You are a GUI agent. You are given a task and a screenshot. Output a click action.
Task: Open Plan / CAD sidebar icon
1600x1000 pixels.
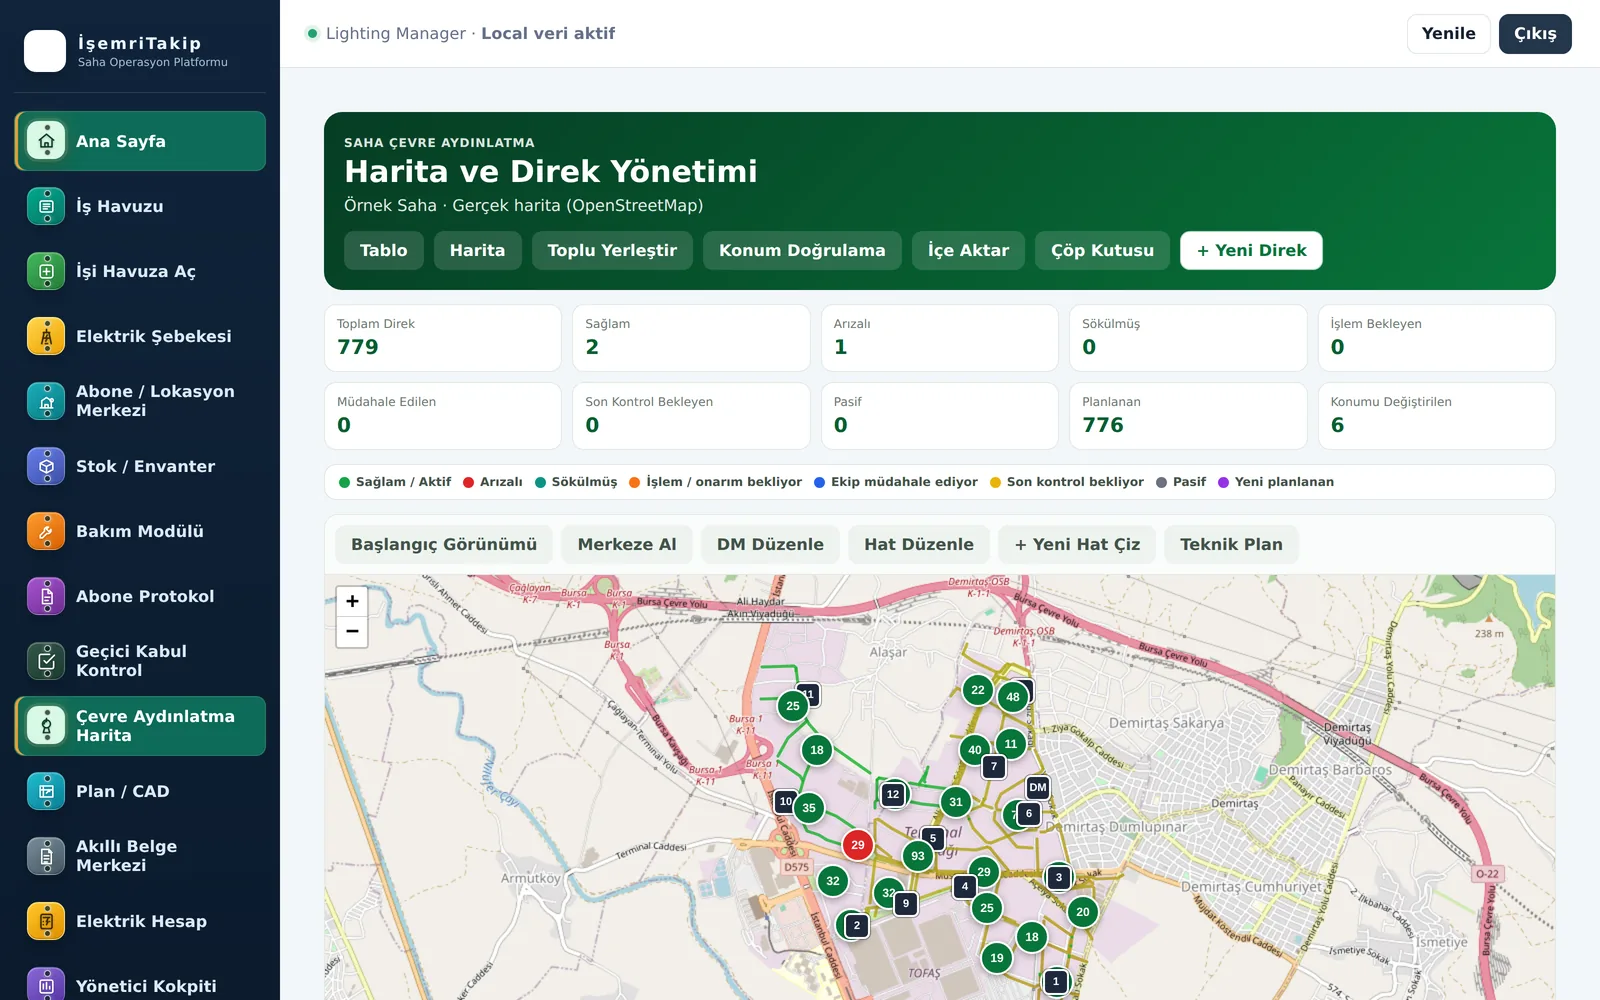point(46,791)
